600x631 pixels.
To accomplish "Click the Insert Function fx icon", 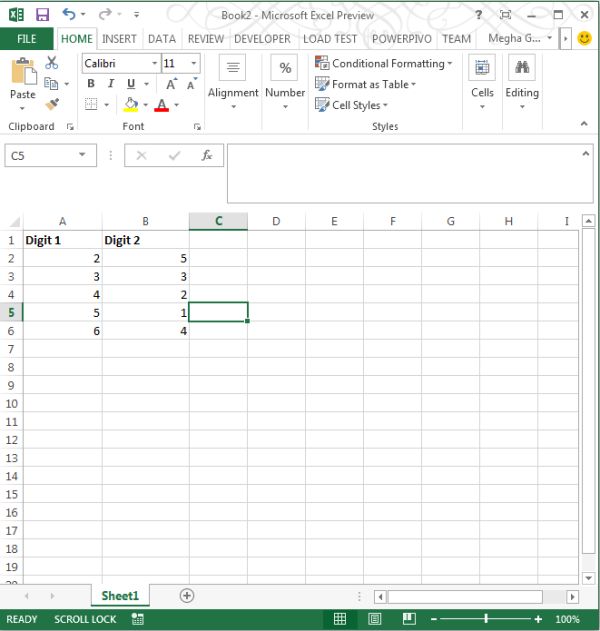I will 207,155.
